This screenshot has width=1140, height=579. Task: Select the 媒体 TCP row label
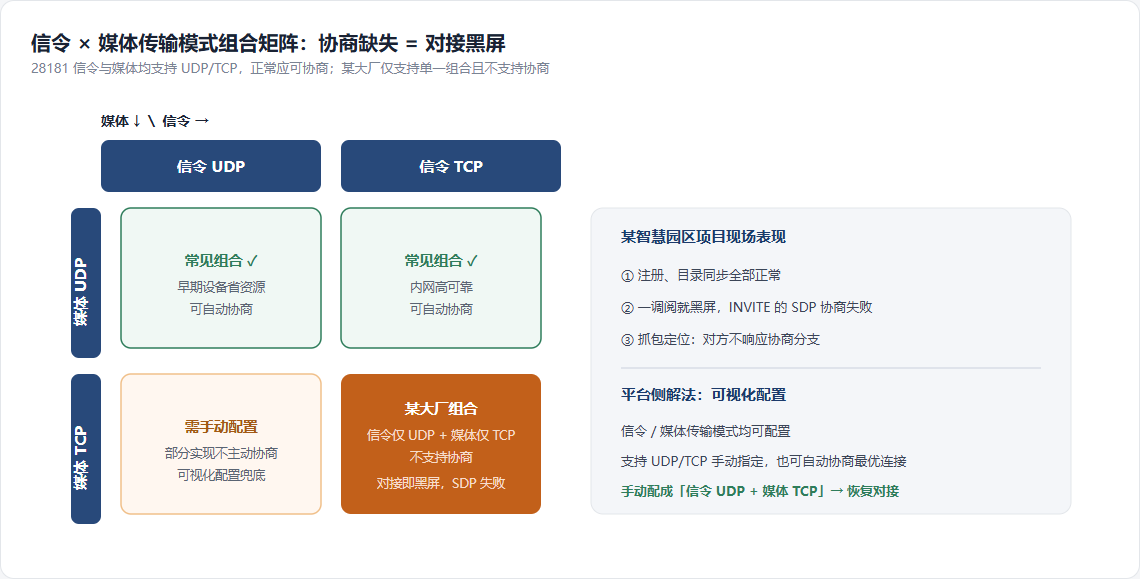tap(86, 449)
